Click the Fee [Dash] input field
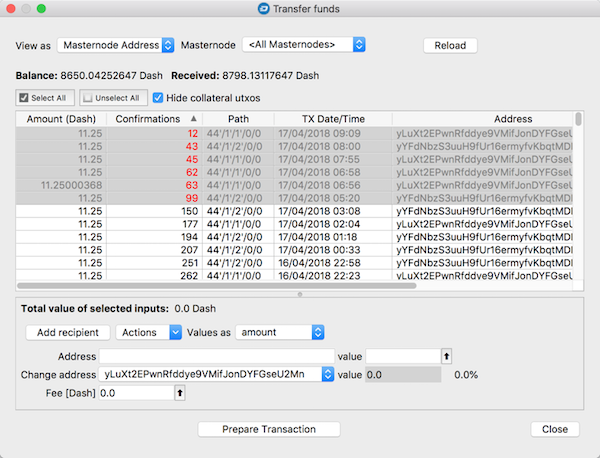 coord(137,393)
